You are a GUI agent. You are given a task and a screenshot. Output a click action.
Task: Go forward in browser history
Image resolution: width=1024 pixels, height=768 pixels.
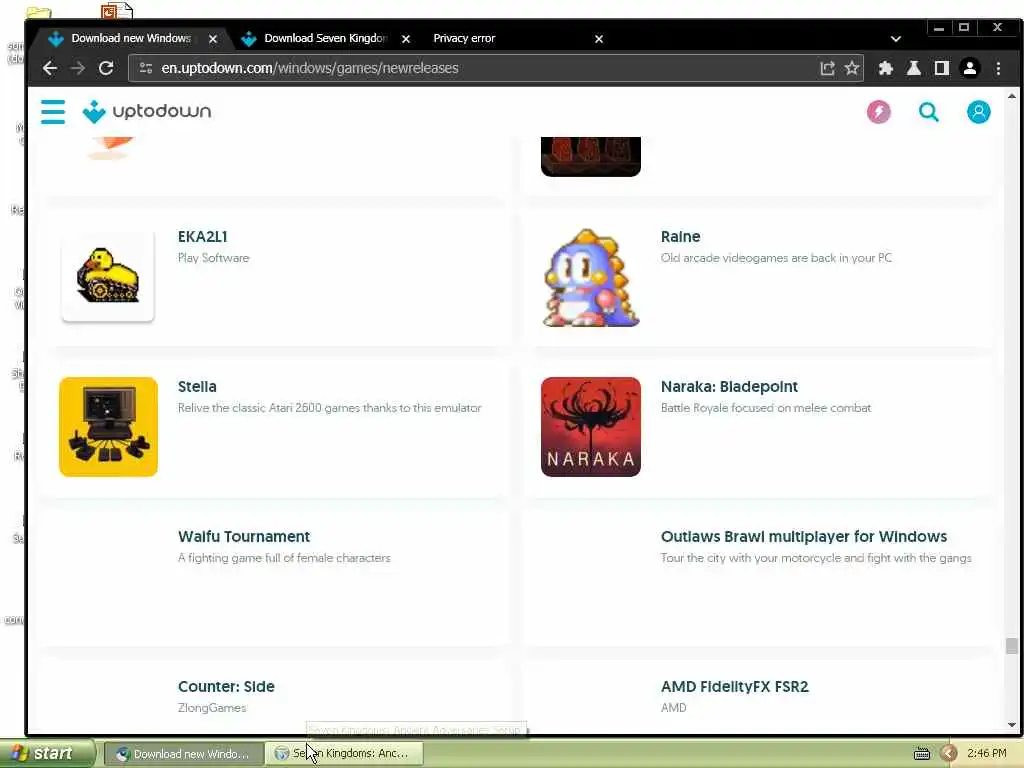pos(78,68)
